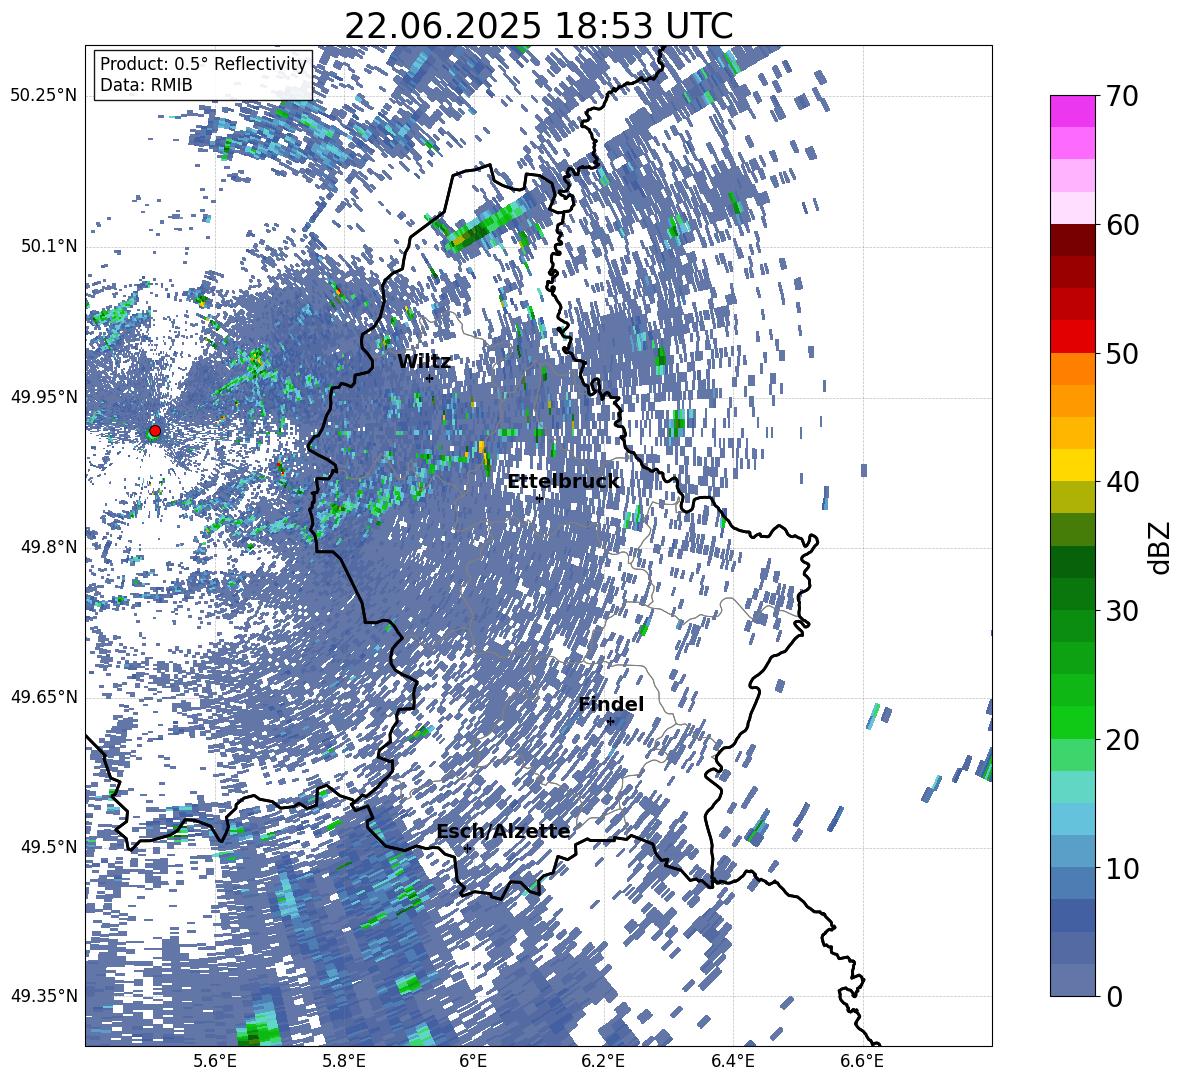Click the 30 tick on colorbar
The height and width of the screenshot is (1081, 1184).
pyautogui.click(x=1121, y=611)
